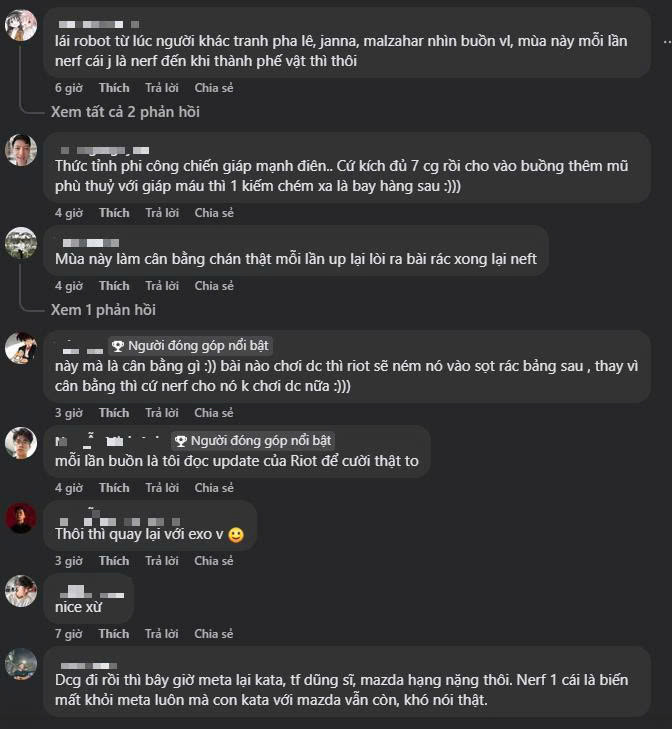672x729 pixels.
Task: Click the smiley emoji in the "exo v" comment
Action: tap(236, 535)
